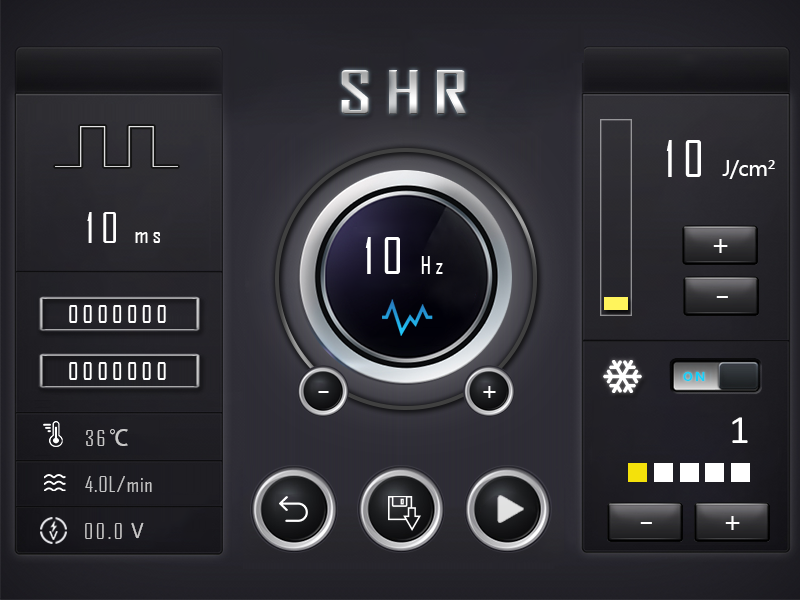Screen dimensions: 800x600
Task: Click the square pulse waveform icon
Action: click(x=117, y=146)
